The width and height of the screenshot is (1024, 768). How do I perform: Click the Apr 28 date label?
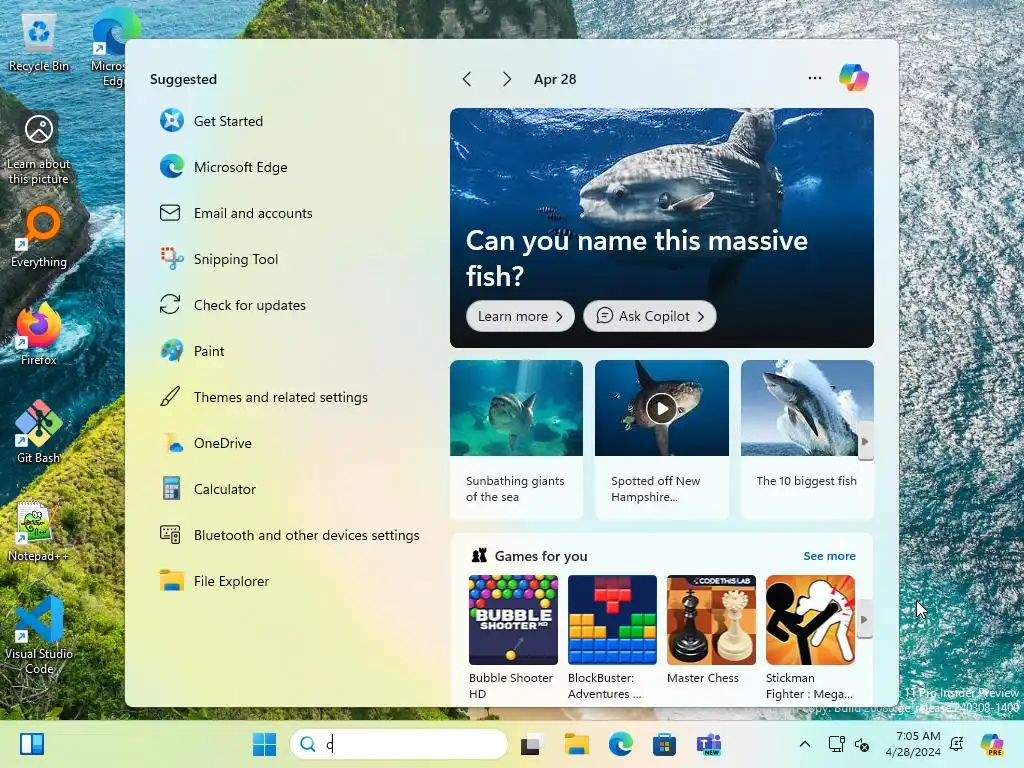(x=555, y=79)
